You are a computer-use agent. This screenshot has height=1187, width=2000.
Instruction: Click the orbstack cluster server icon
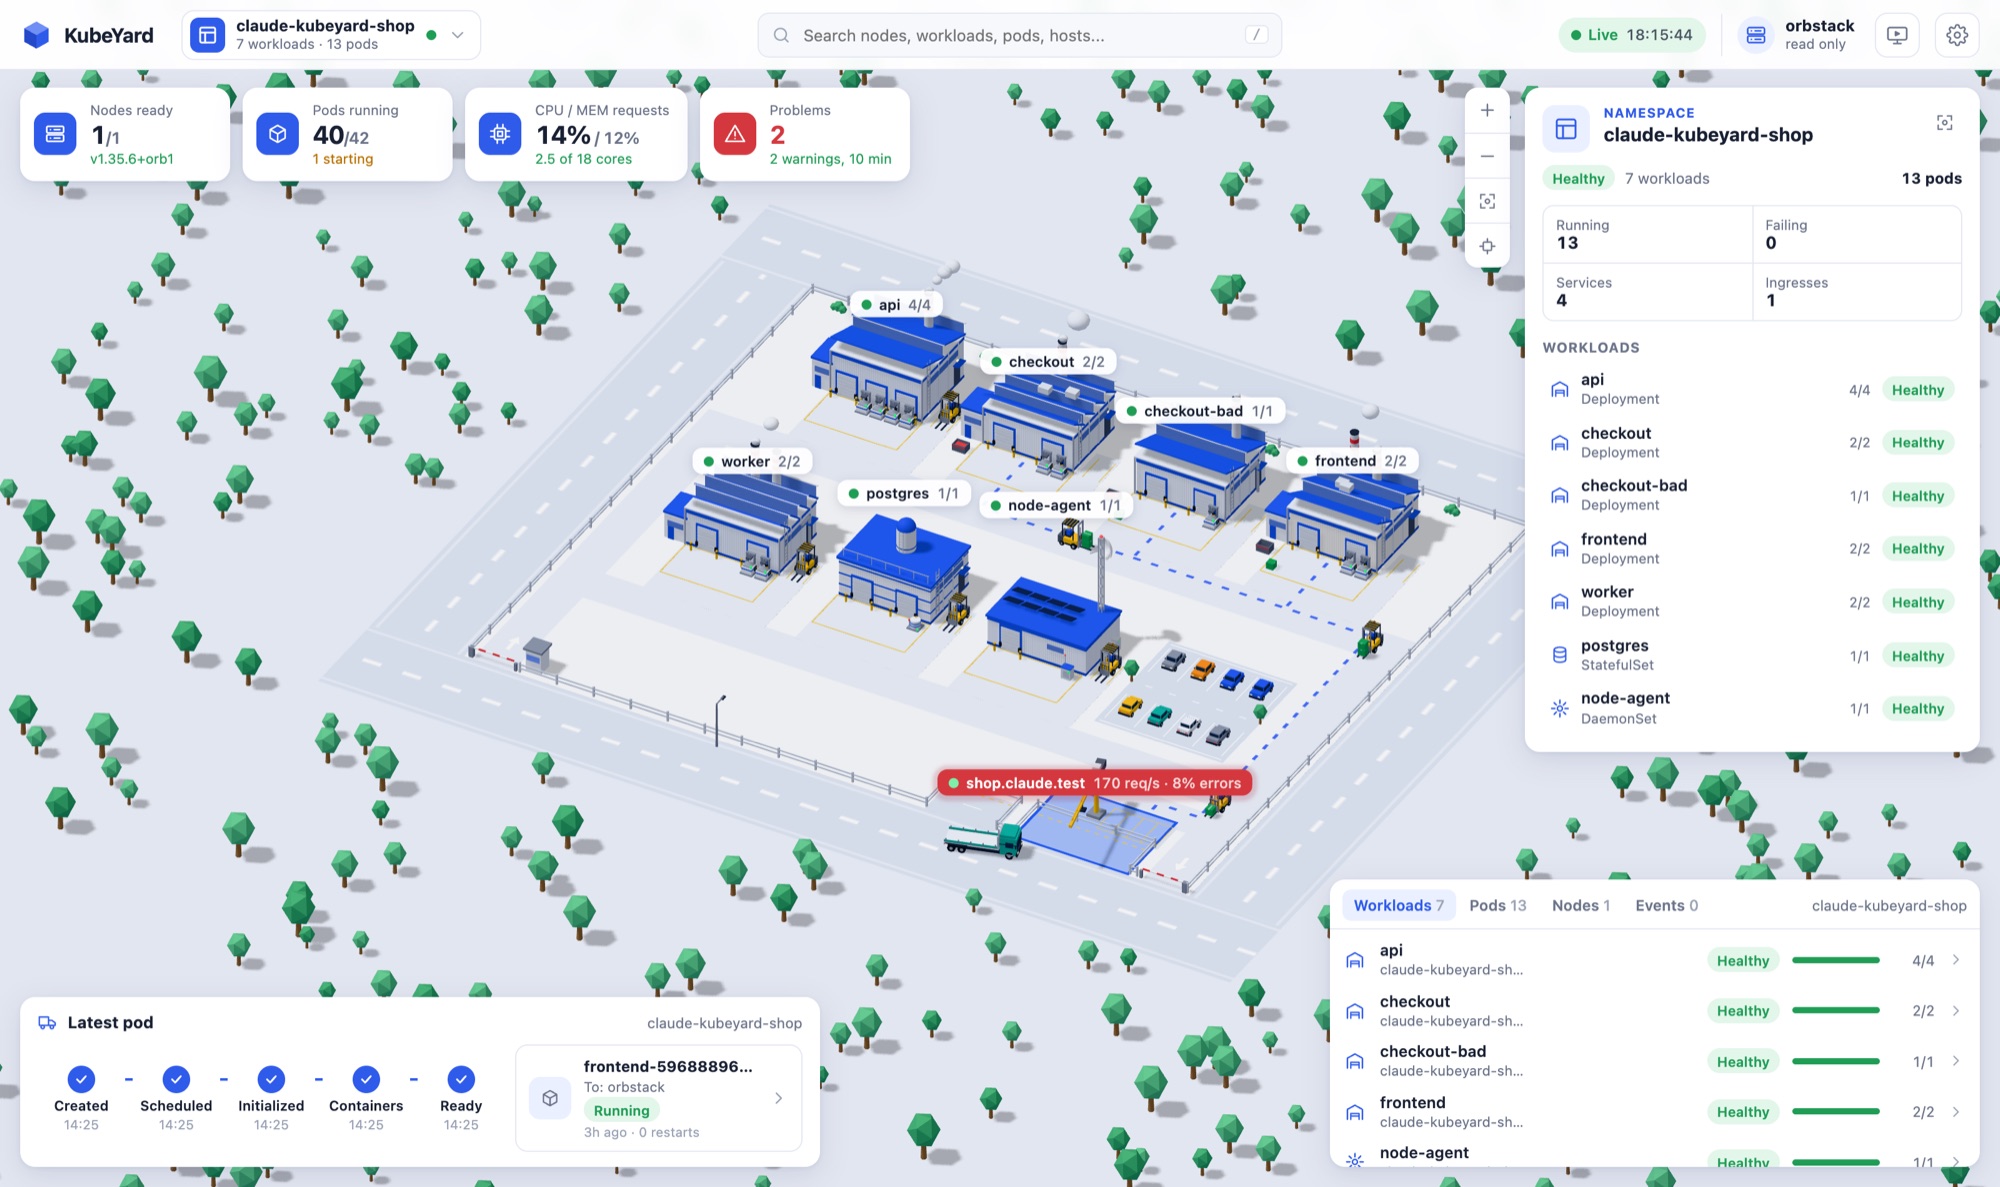pos(1756,35)
